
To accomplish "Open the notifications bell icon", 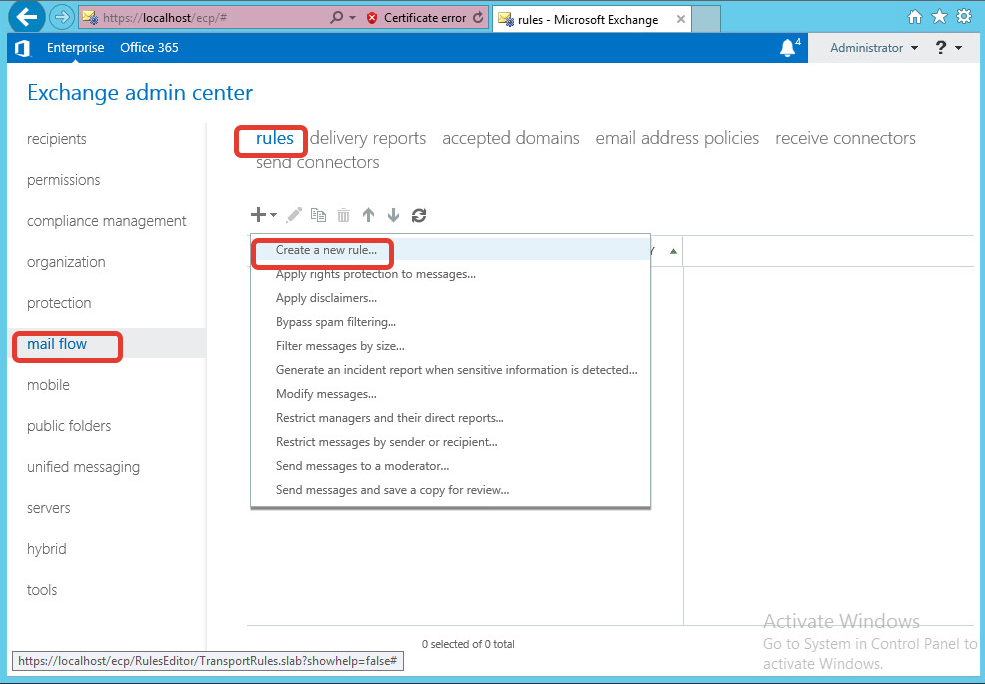I will pyautogui.click(x=787, y=48).
